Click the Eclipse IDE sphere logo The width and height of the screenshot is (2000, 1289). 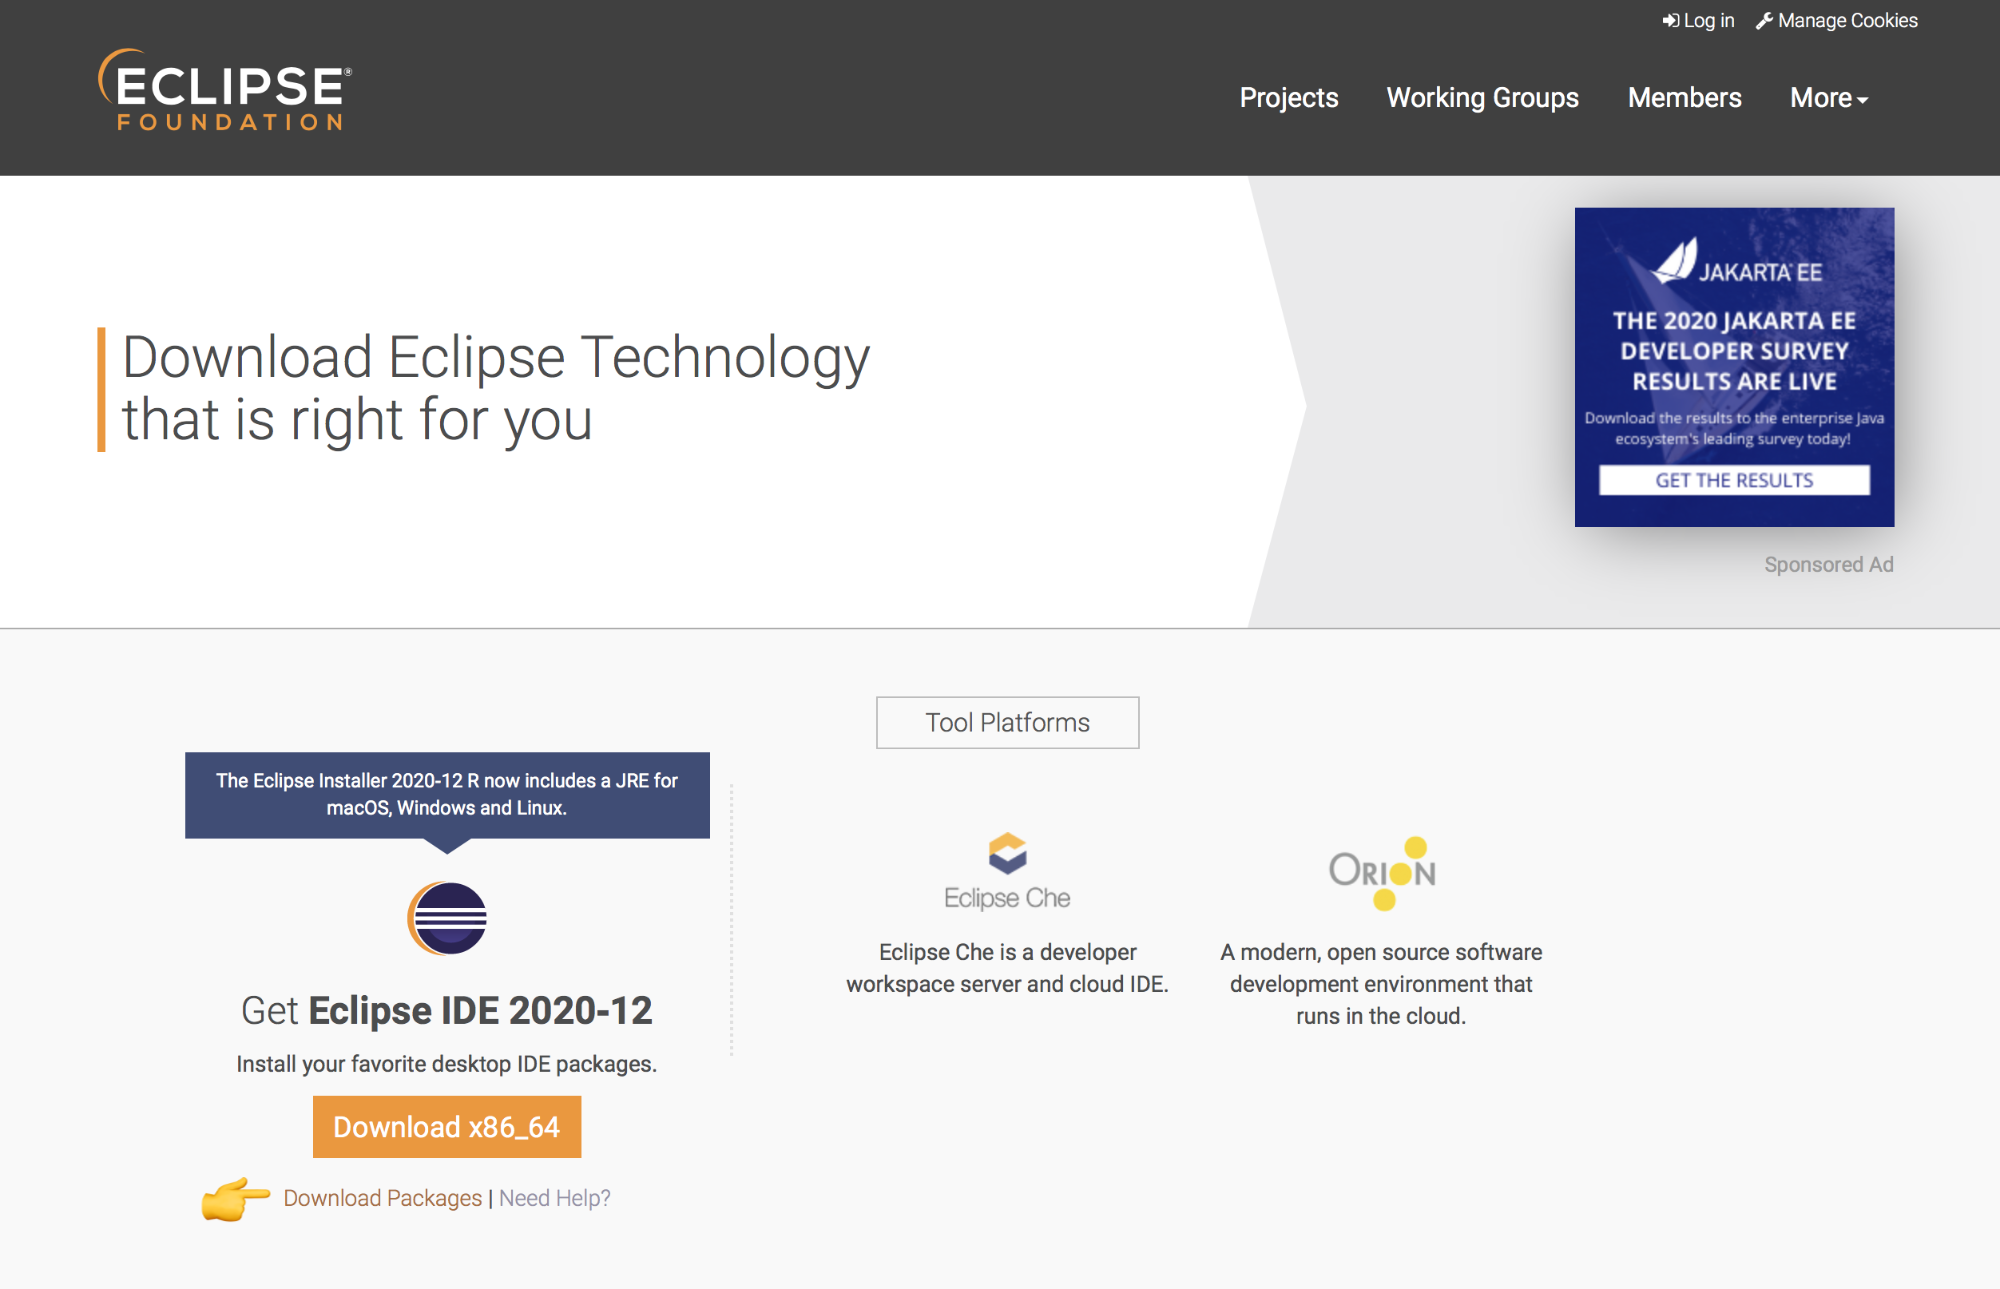447,918
